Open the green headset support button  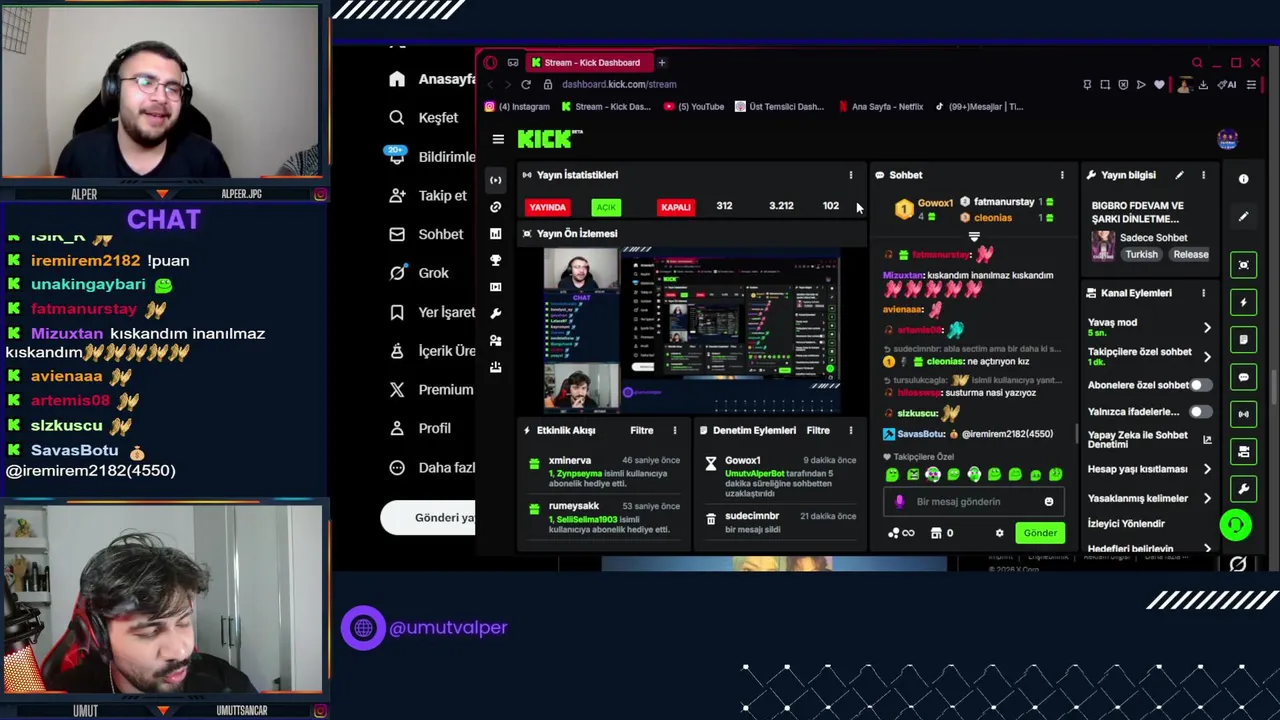[x=1235, y=525]
